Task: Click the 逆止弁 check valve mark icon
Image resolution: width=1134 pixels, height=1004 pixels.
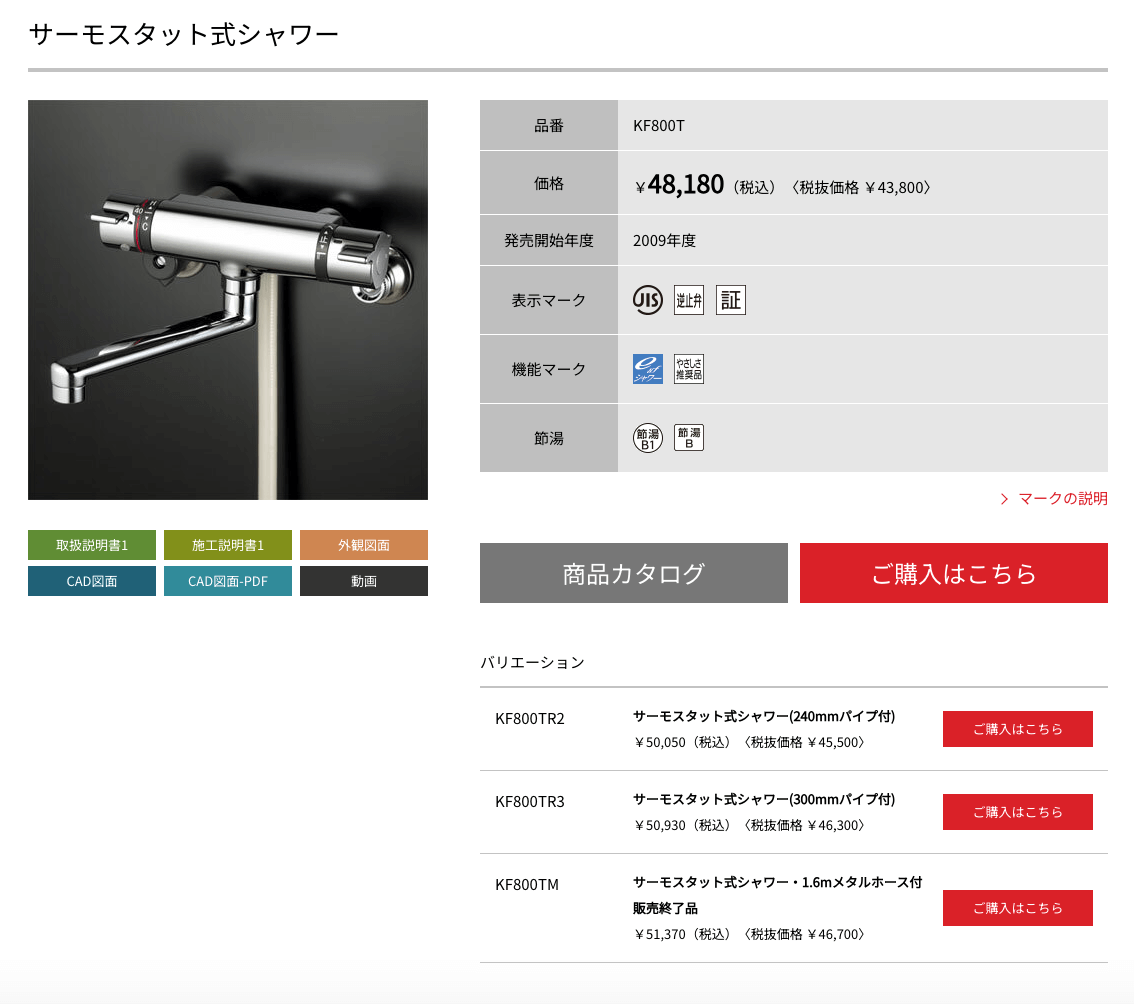Action: [x=688, y=300]
